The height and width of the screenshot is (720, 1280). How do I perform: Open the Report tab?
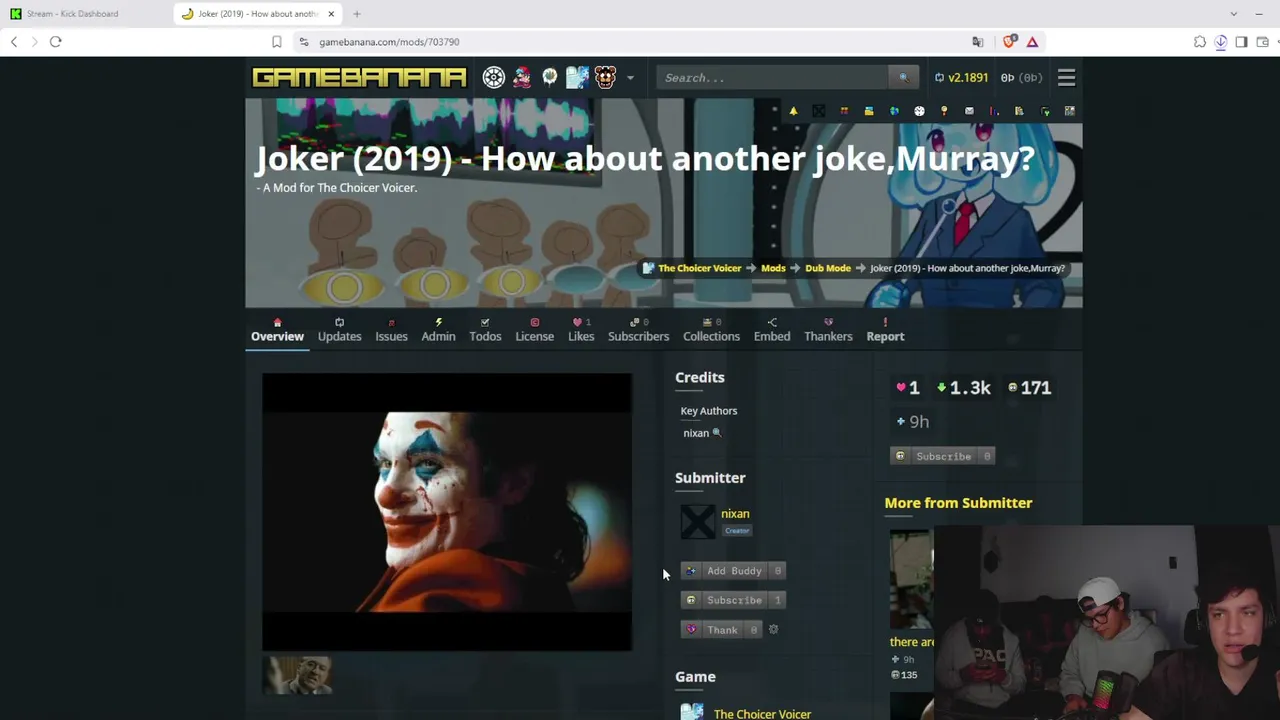point(885,330)
